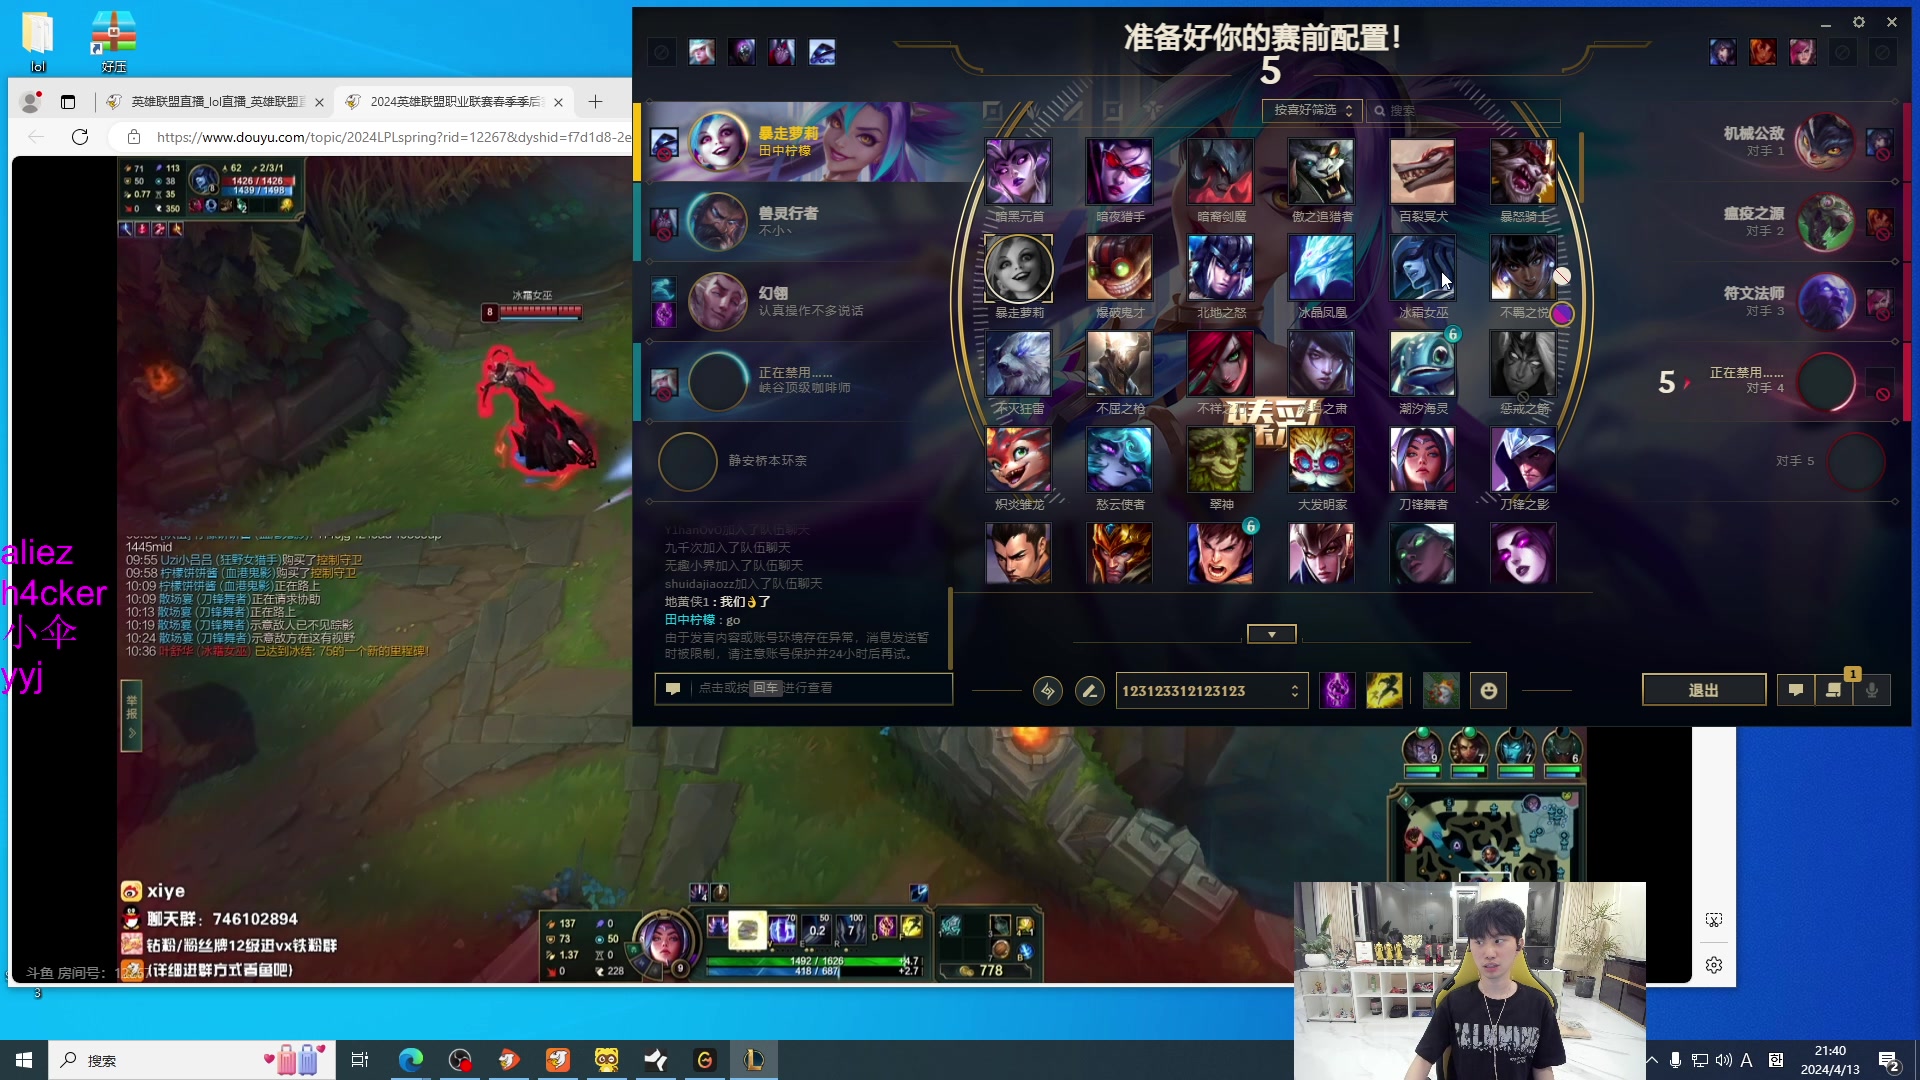Choose the 暗裔剑魔 champion portrait
Image resolution: width=1920 pixels, height=1080 pixels.
pos(1220,172)
